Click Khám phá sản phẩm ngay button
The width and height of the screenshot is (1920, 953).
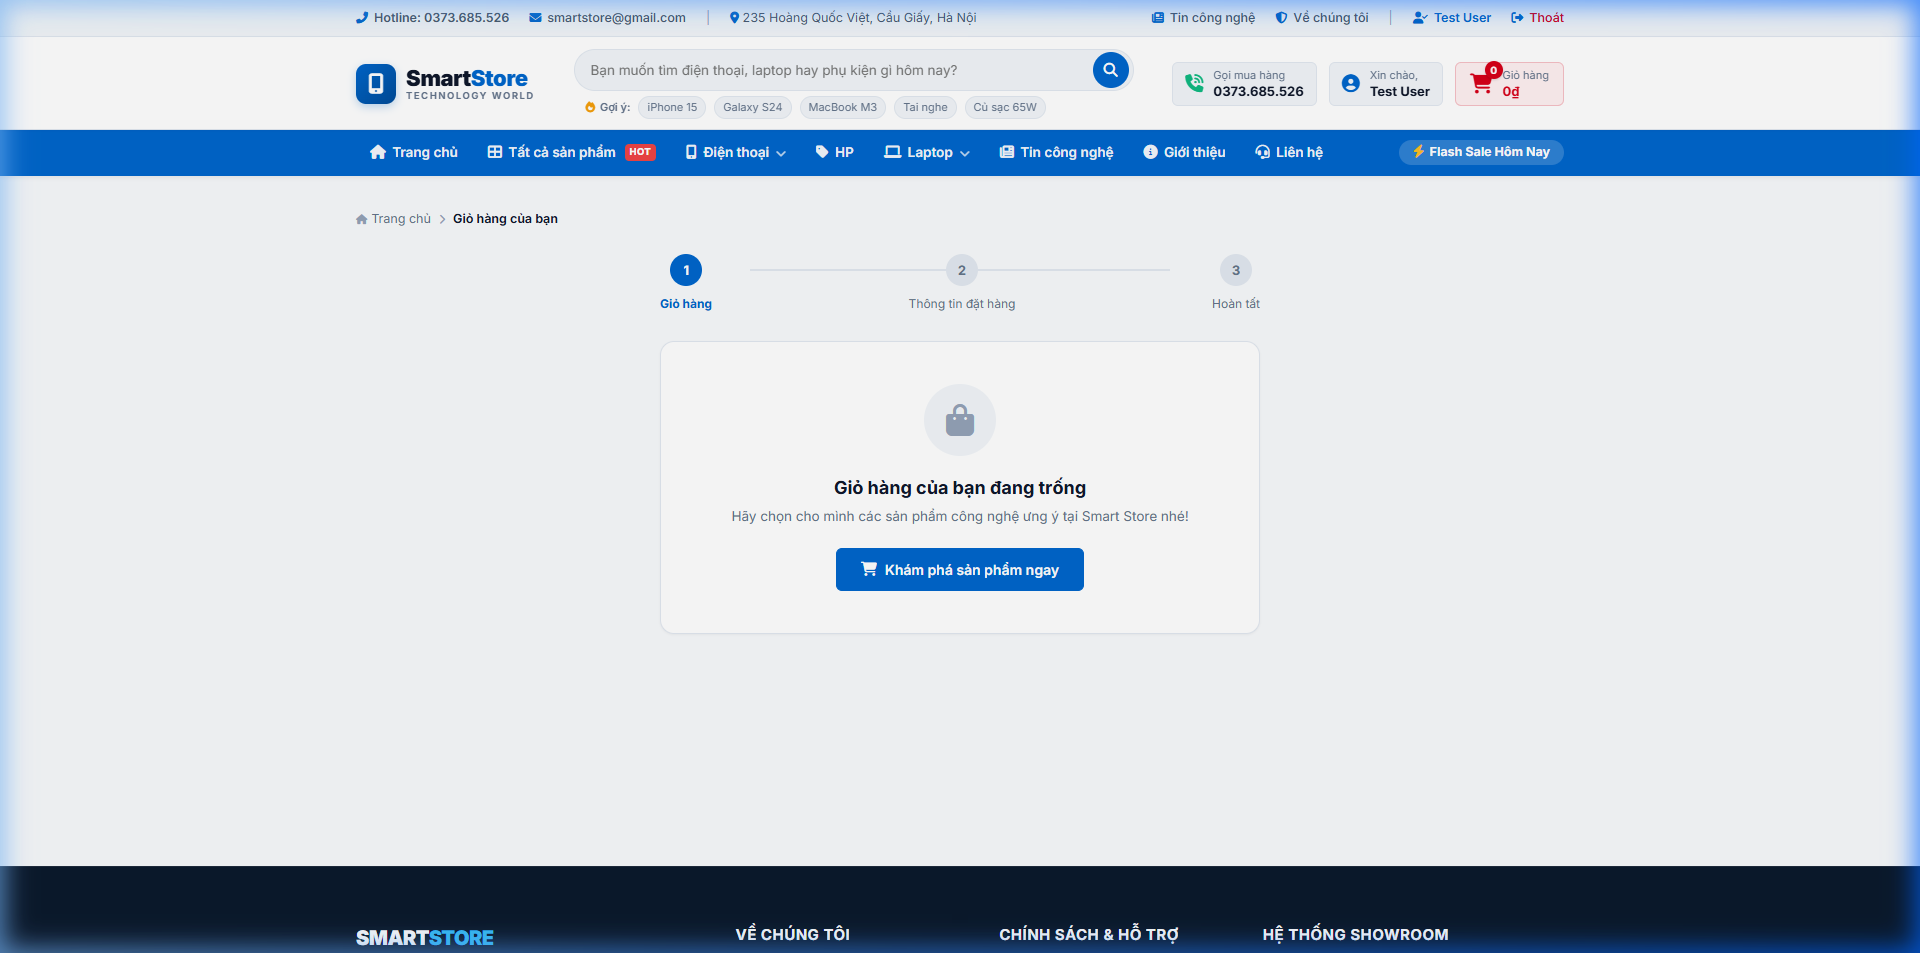tap(960, 570)
